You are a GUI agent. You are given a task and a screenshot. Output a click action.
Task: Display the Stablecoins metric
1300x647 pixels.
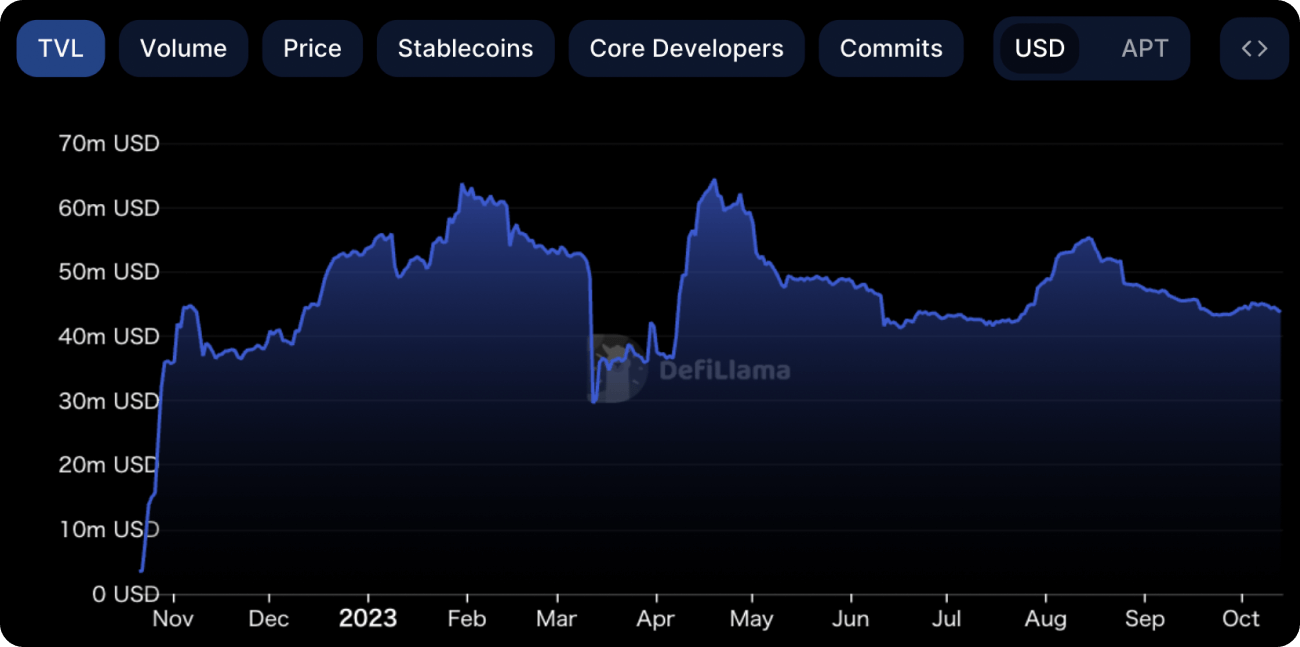point(465,48)
